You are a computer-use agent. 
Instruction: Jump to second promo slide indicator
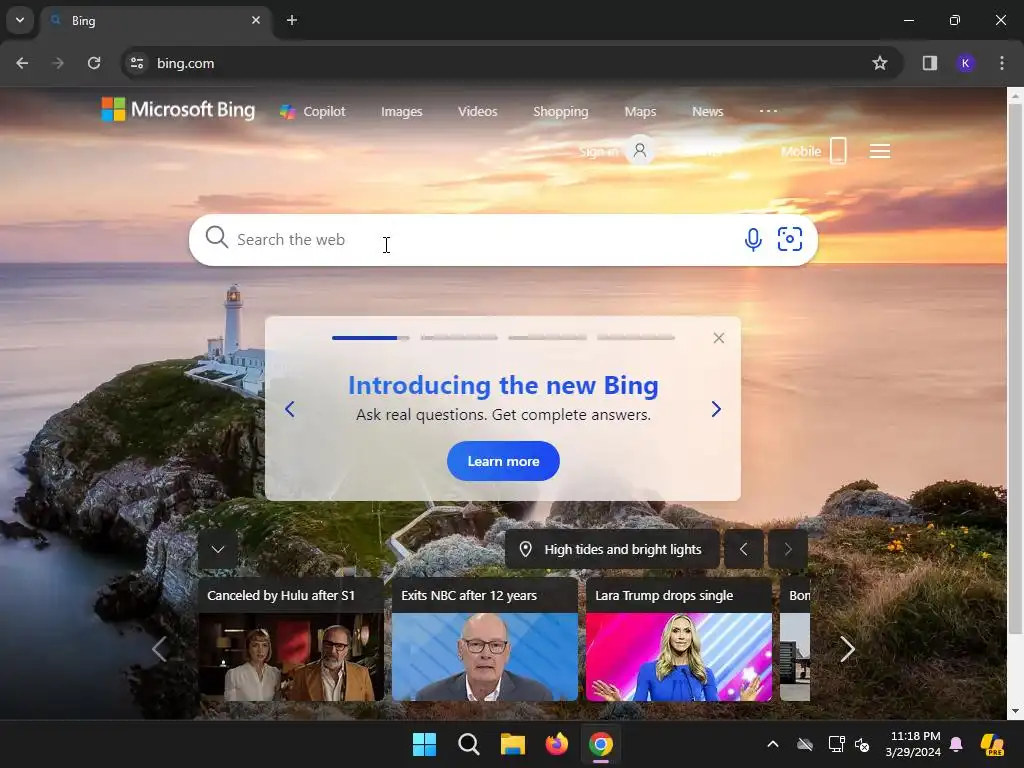458,338
